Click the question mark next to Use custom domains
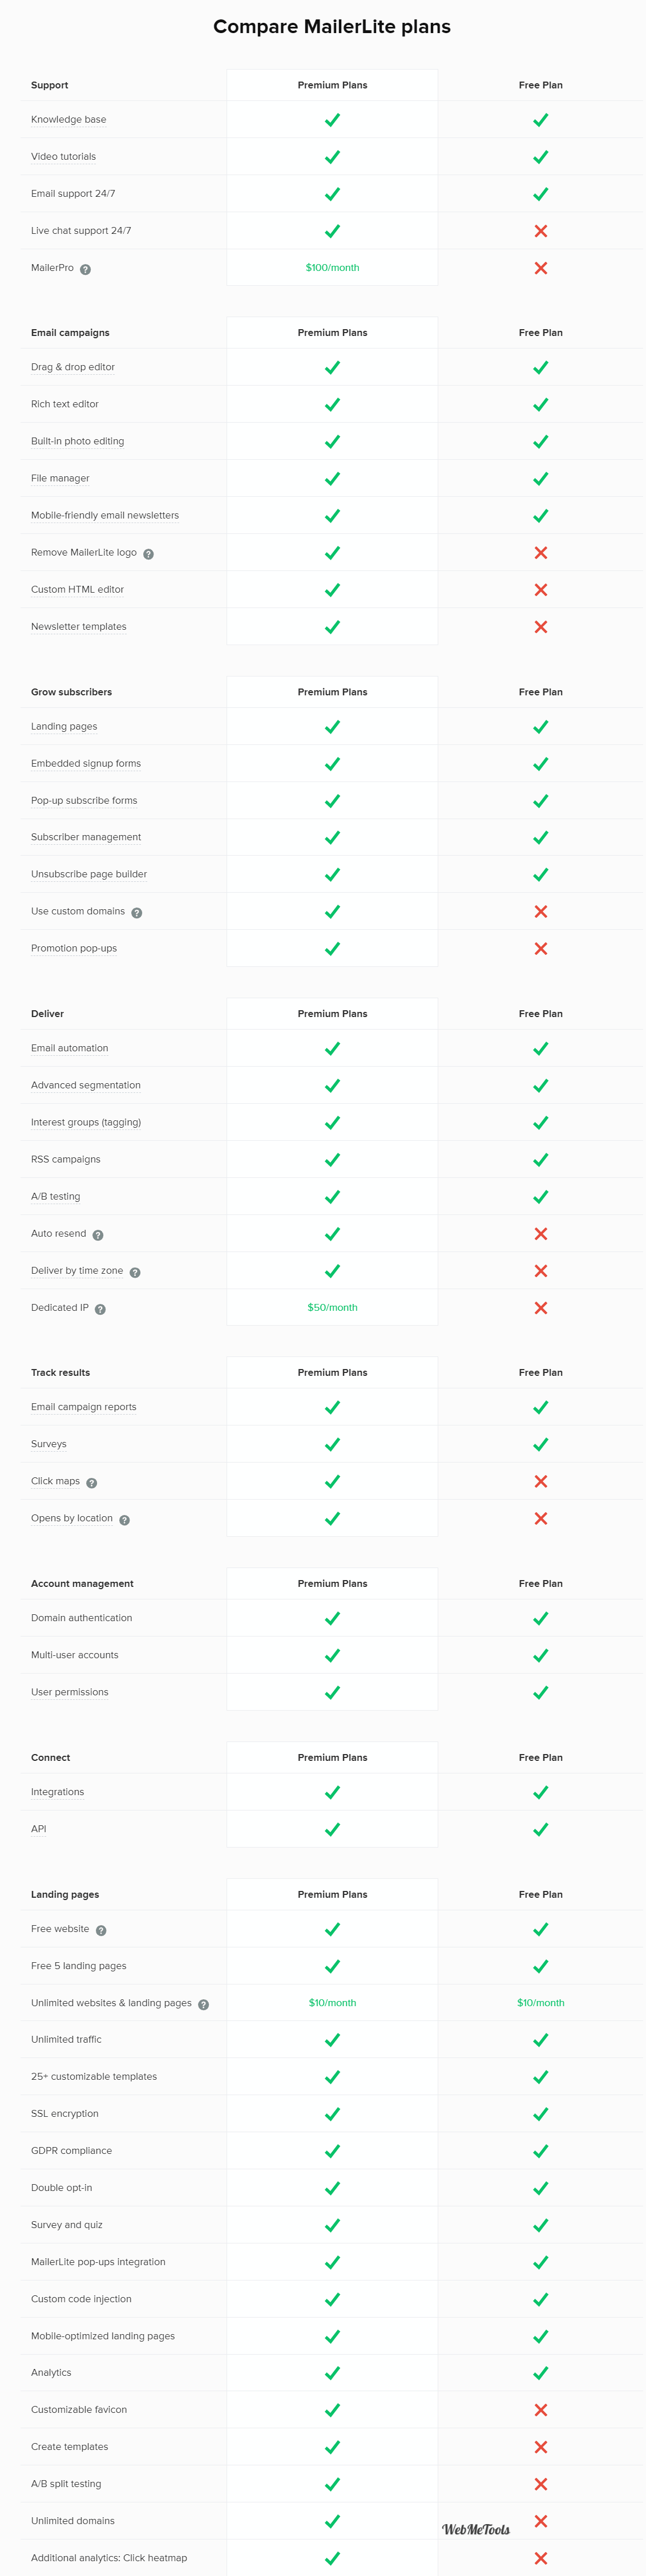 tap(136, 913)
